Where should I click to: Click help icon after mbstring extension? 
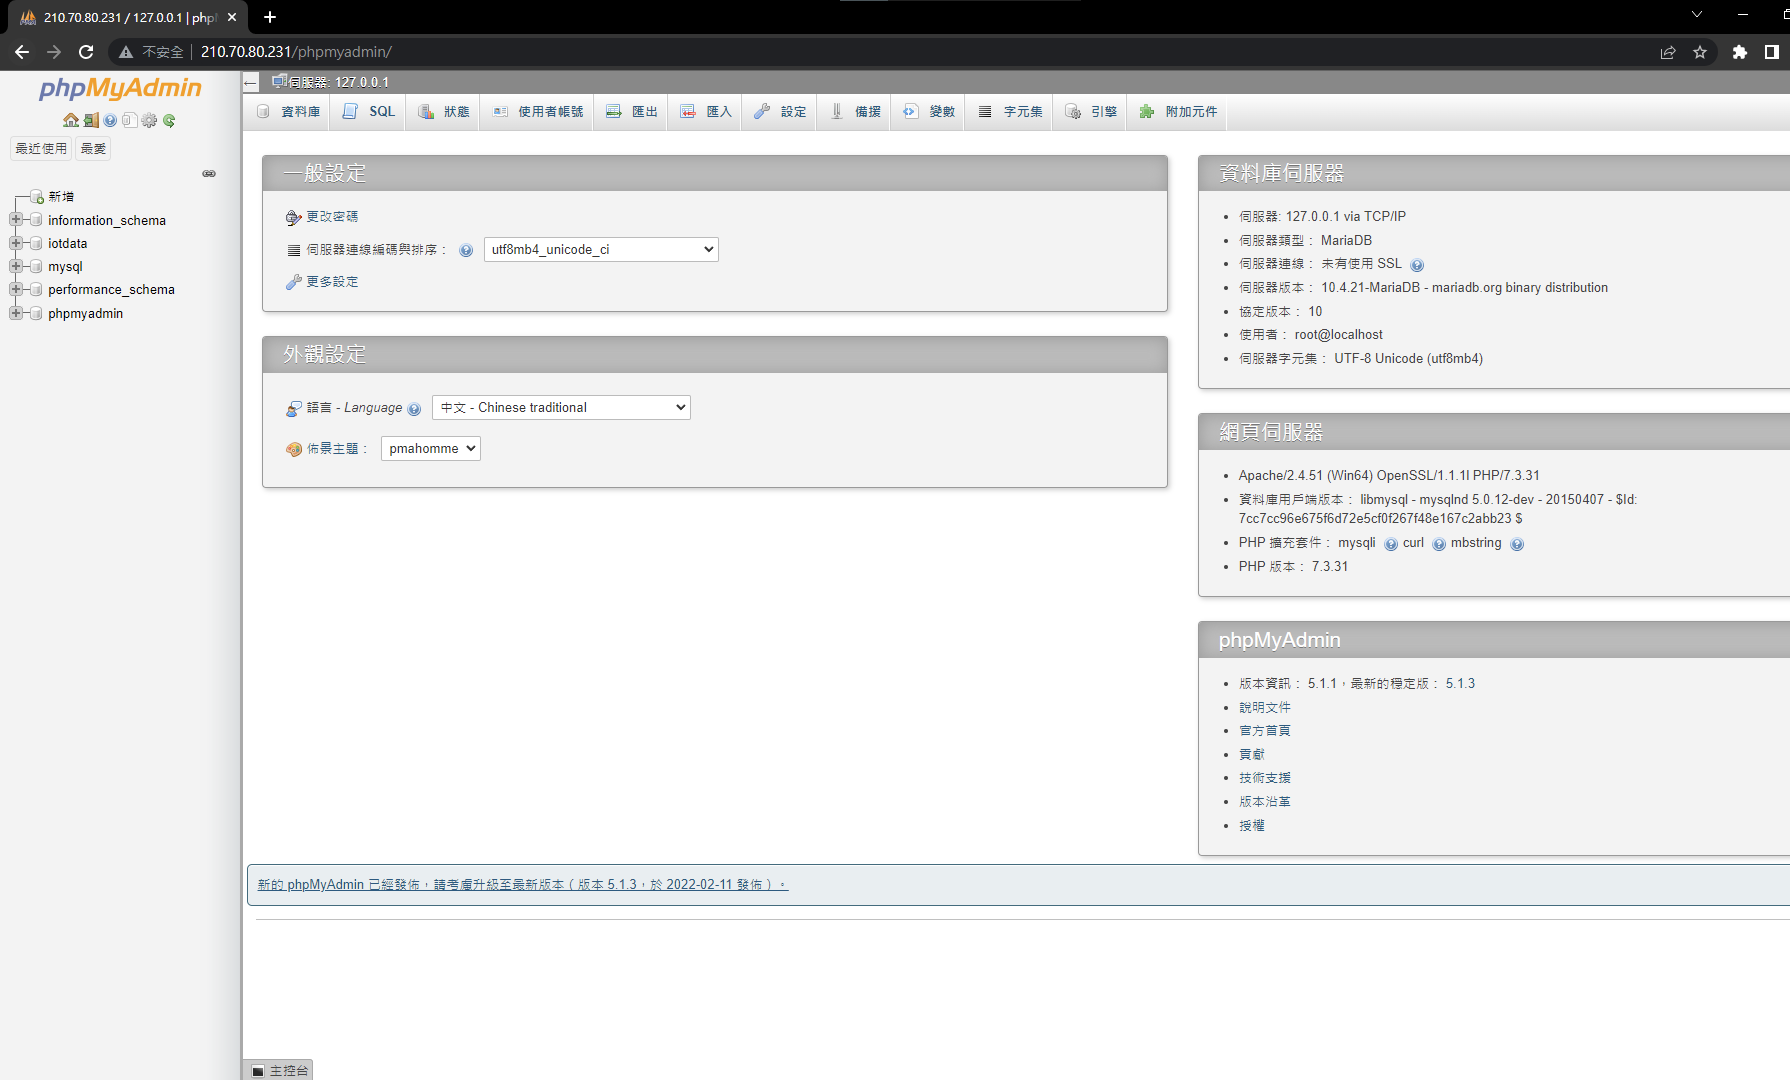(x=1517, y=544)
